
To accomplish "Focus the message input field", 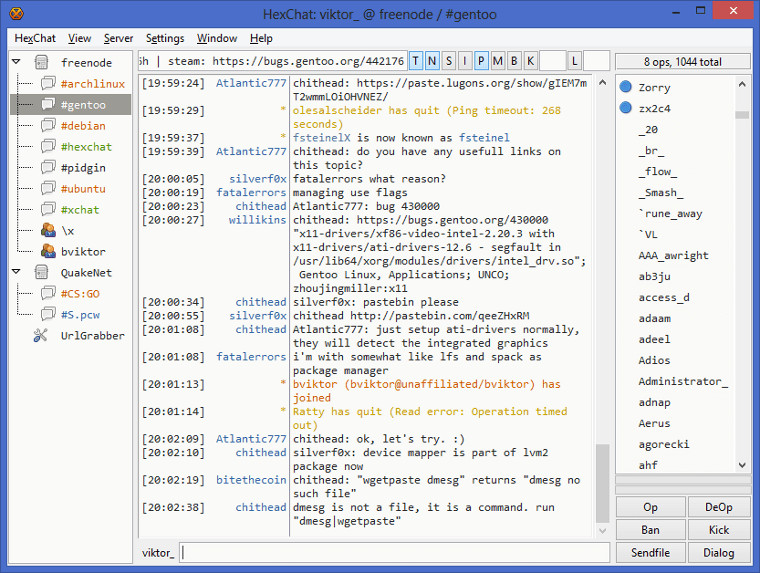I will coord(395,552).
